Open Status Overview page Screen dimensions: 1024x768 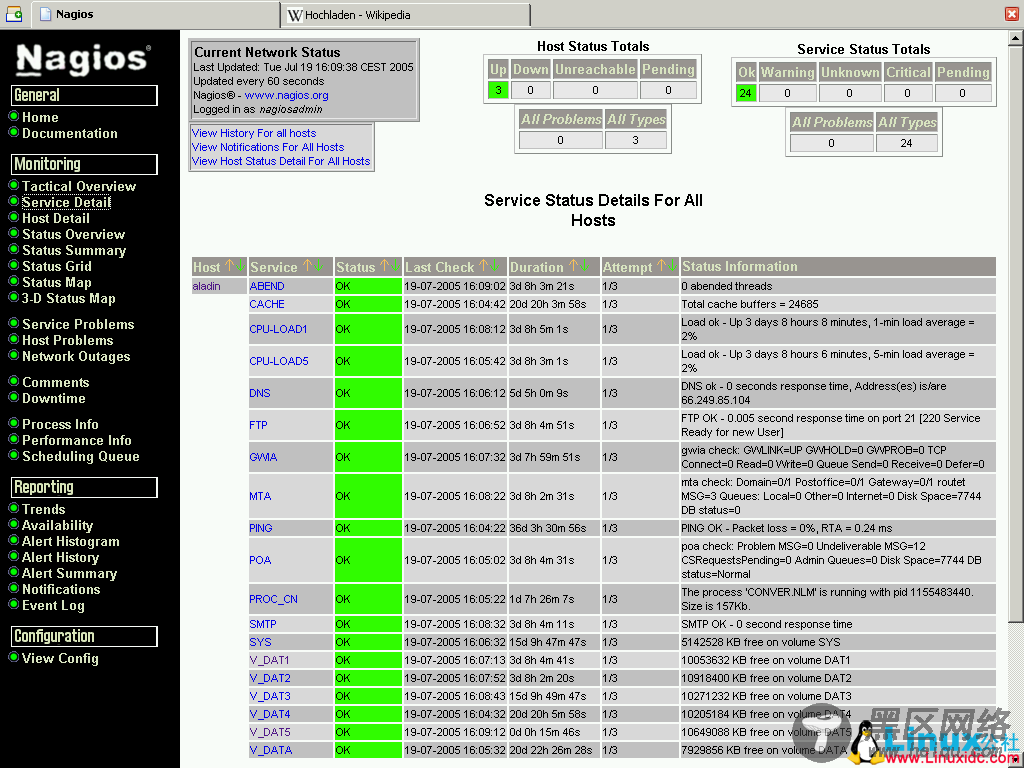tap(73, 234)
